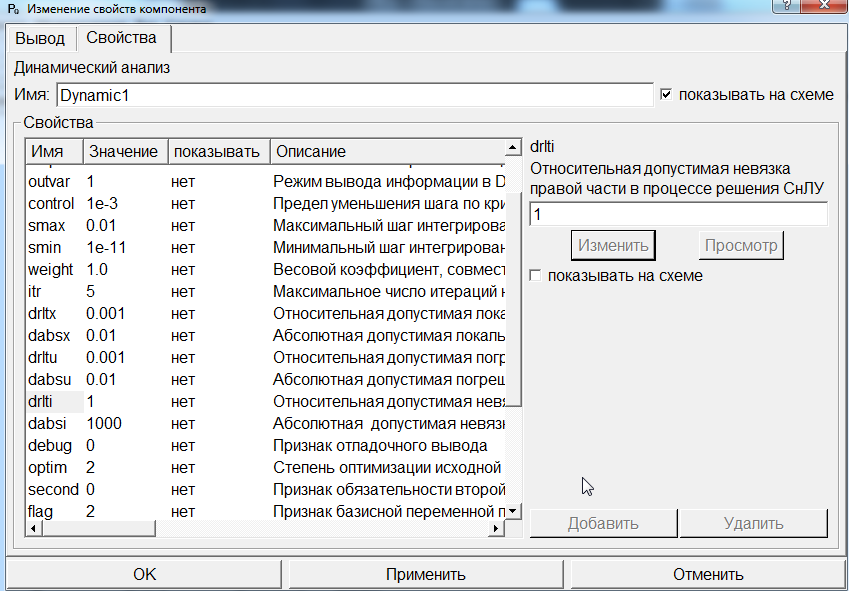Click the Имя field containing Dynamic1
Screen dimensions: 849x591
pos(354,95)
